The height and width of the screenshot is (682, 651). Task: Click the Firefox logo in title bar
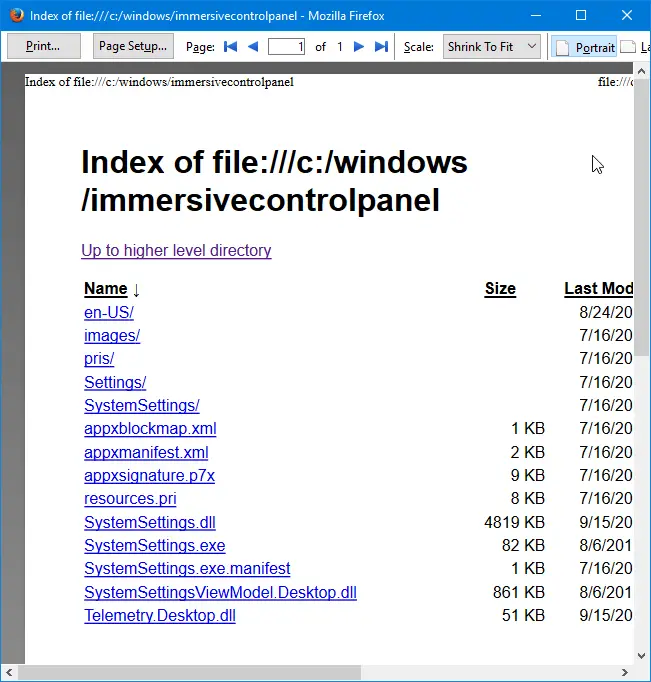(17, 15)
